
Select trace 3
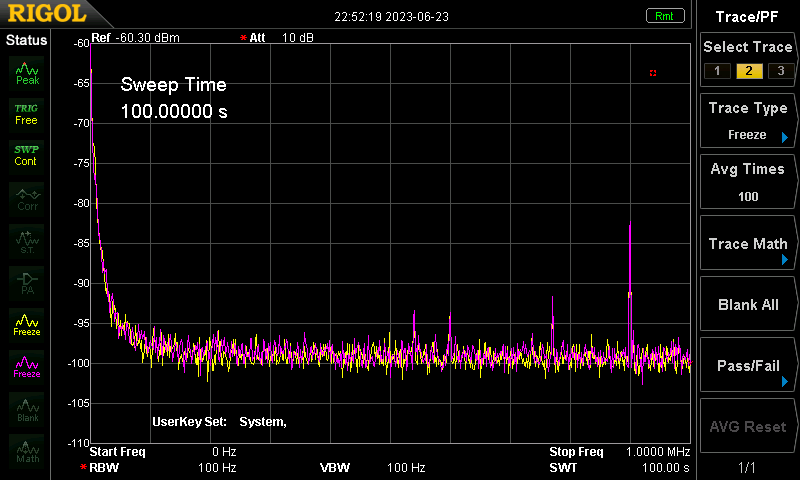(781, 71)
